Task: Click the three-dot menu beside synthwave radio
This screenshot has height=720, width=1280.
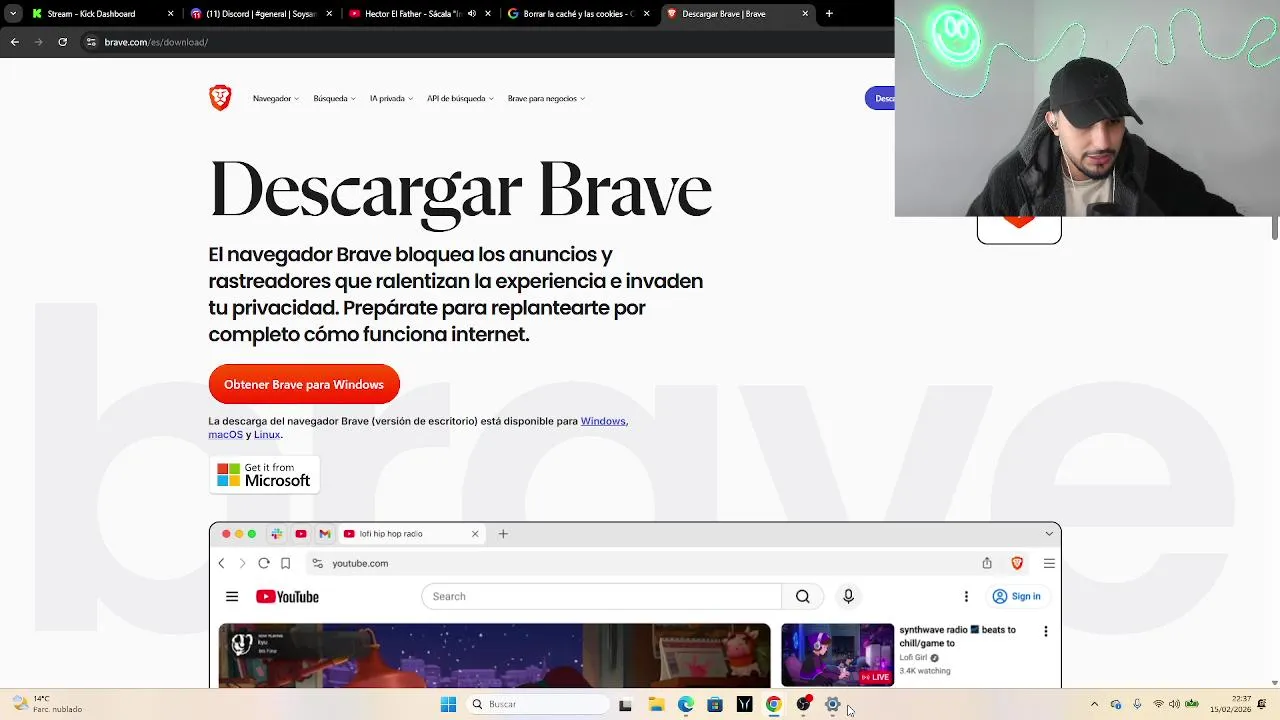Action: [1046, 631]
